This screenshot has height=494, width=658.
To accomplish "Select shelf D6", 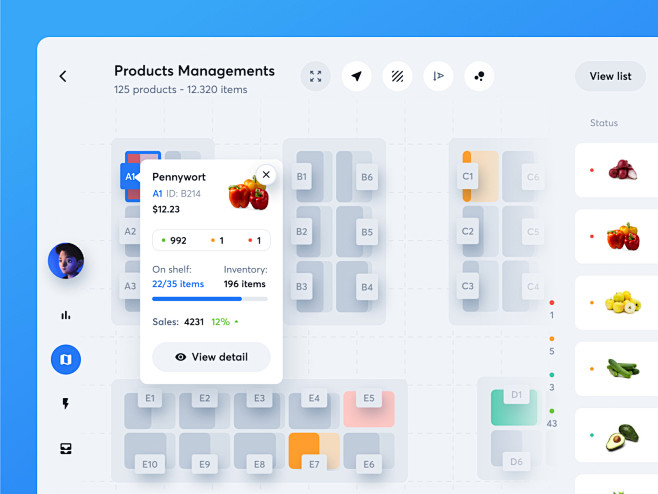I will 516,462.
